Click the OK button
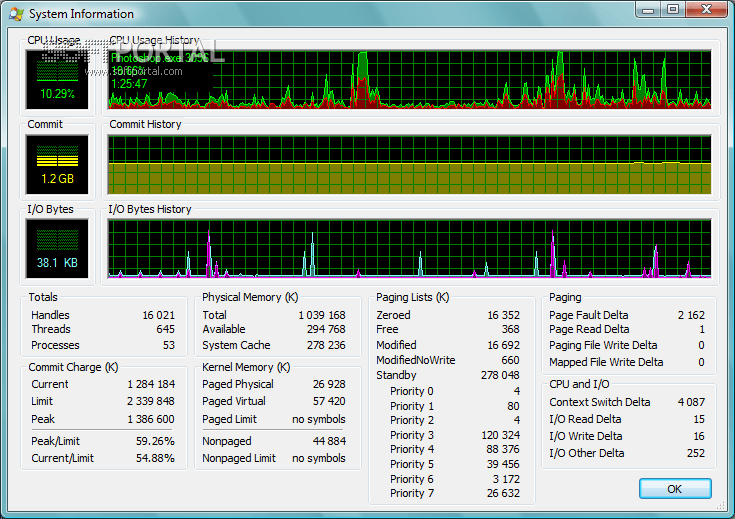735x519 pixels. click(675, 489)
